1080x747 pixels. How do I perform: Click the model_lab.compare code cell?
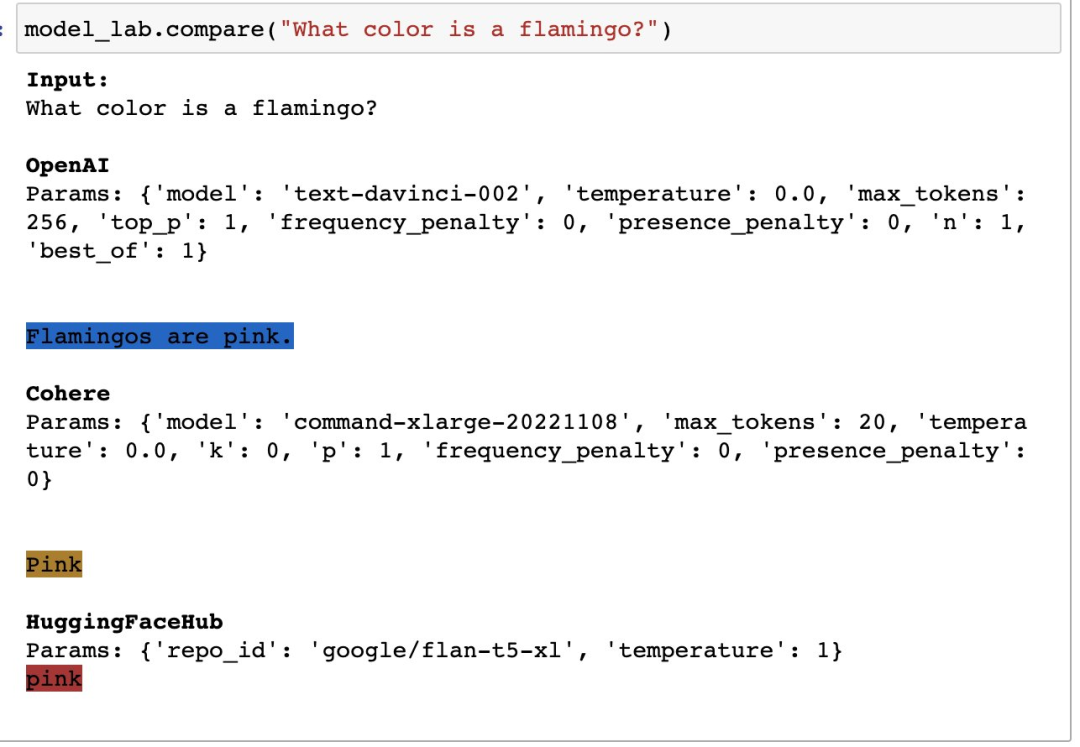tap(538, 29)
